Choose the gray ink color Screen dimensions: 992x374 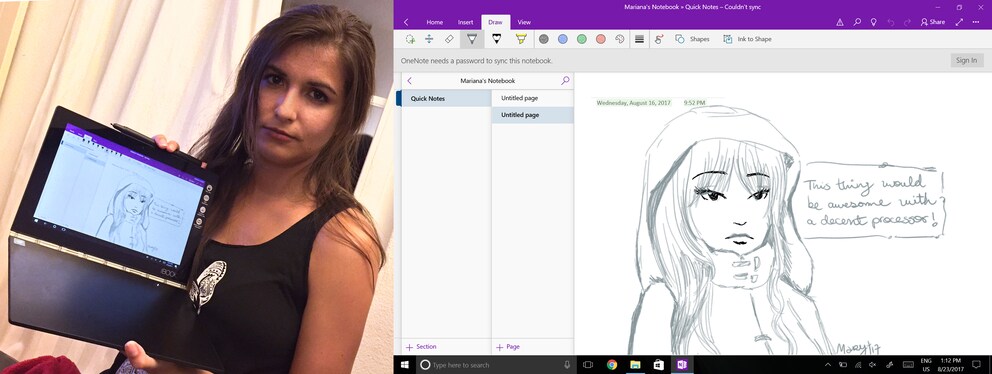pos(543,39)
